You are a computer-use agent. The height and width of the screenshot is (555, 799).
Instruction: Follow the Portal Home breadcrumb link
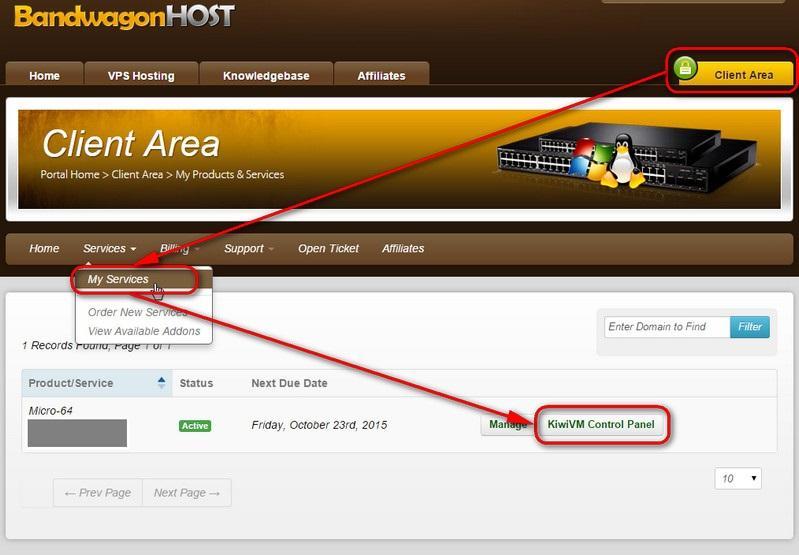pos(70,174)
